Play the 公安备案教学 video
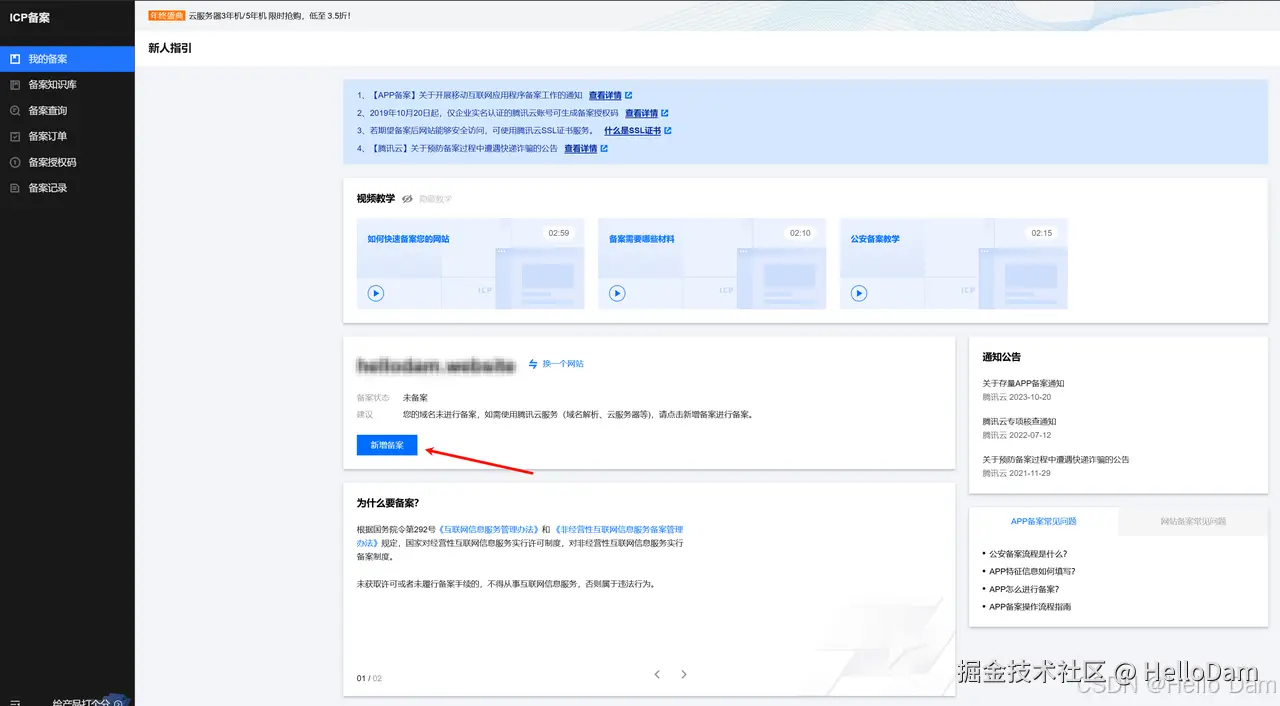This screenshot has width=1280, height=706. [858, 293]
